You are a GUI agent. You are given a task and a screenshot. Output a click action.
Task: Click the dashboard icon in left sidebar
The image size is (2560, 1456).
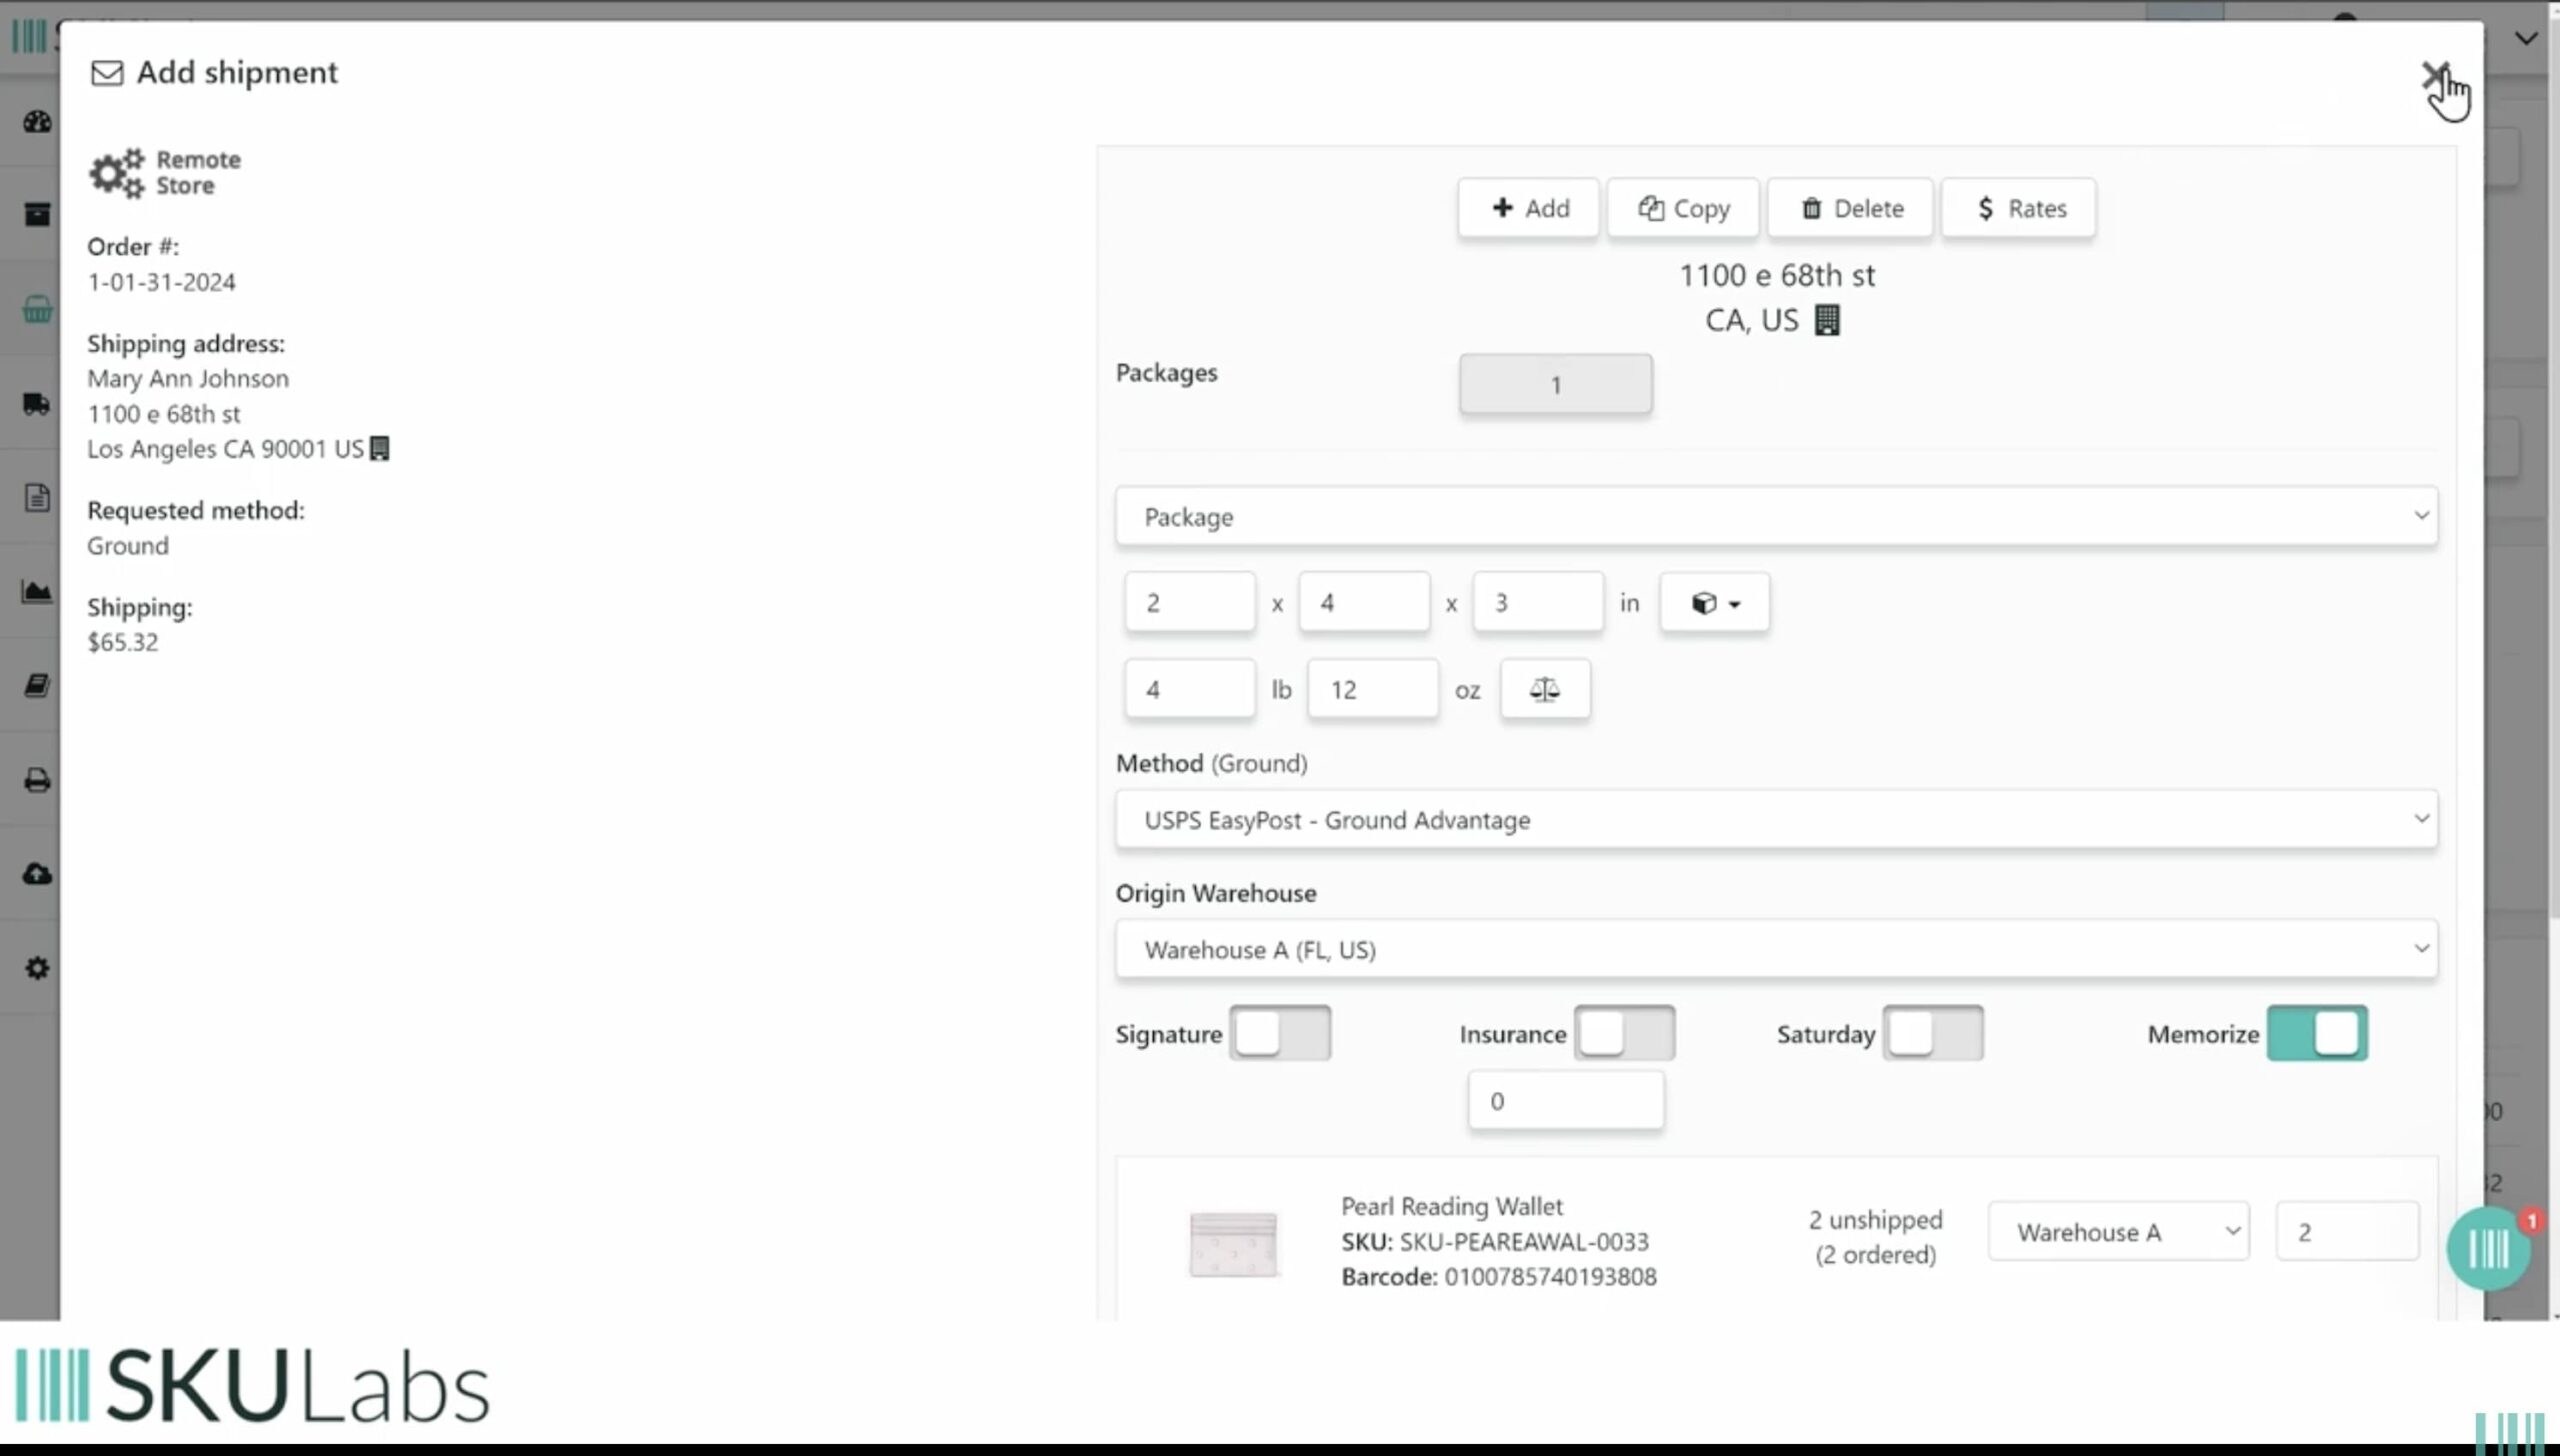(x=37, y=122)
